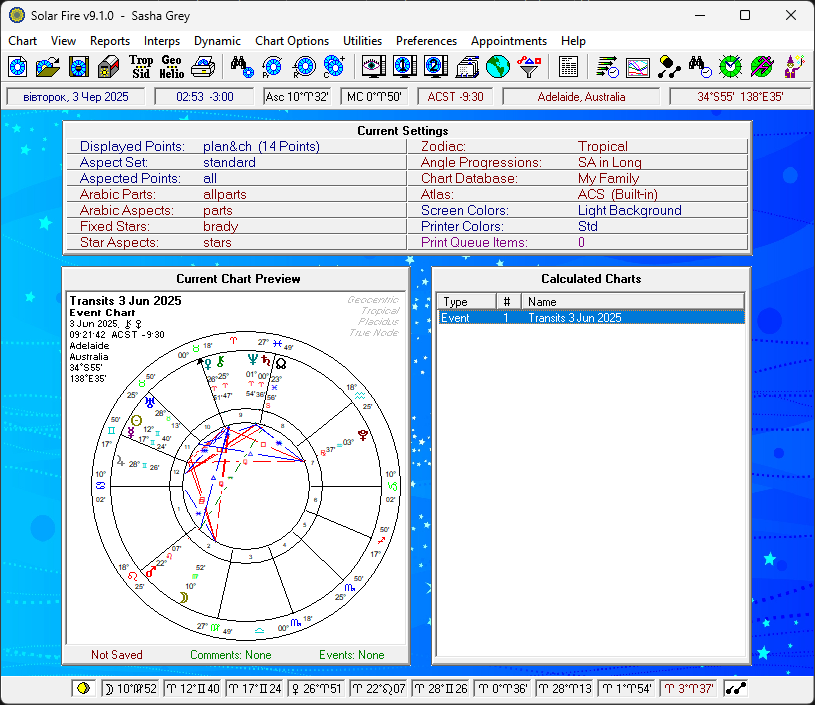Select Transits 3 Jun 2025 in Calculated Charts

(x=591, y=318)
